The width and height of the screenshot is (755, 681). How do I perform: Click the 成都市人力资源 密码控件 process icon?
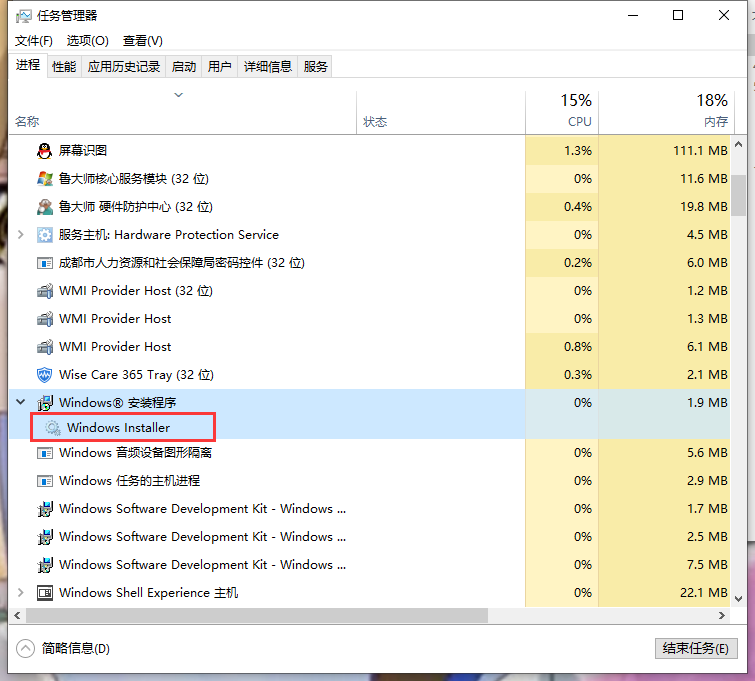[44, 263]
